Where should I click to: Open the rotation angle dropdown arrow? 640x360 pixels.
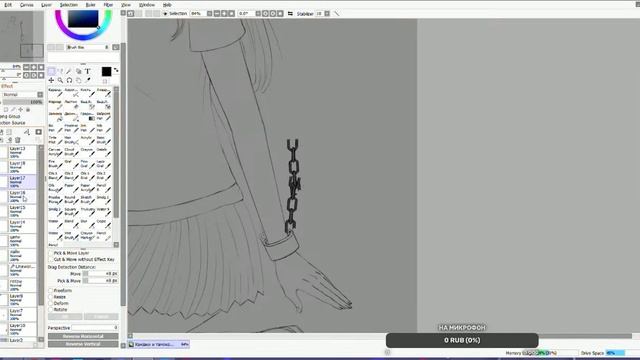[x=258, y=13]
